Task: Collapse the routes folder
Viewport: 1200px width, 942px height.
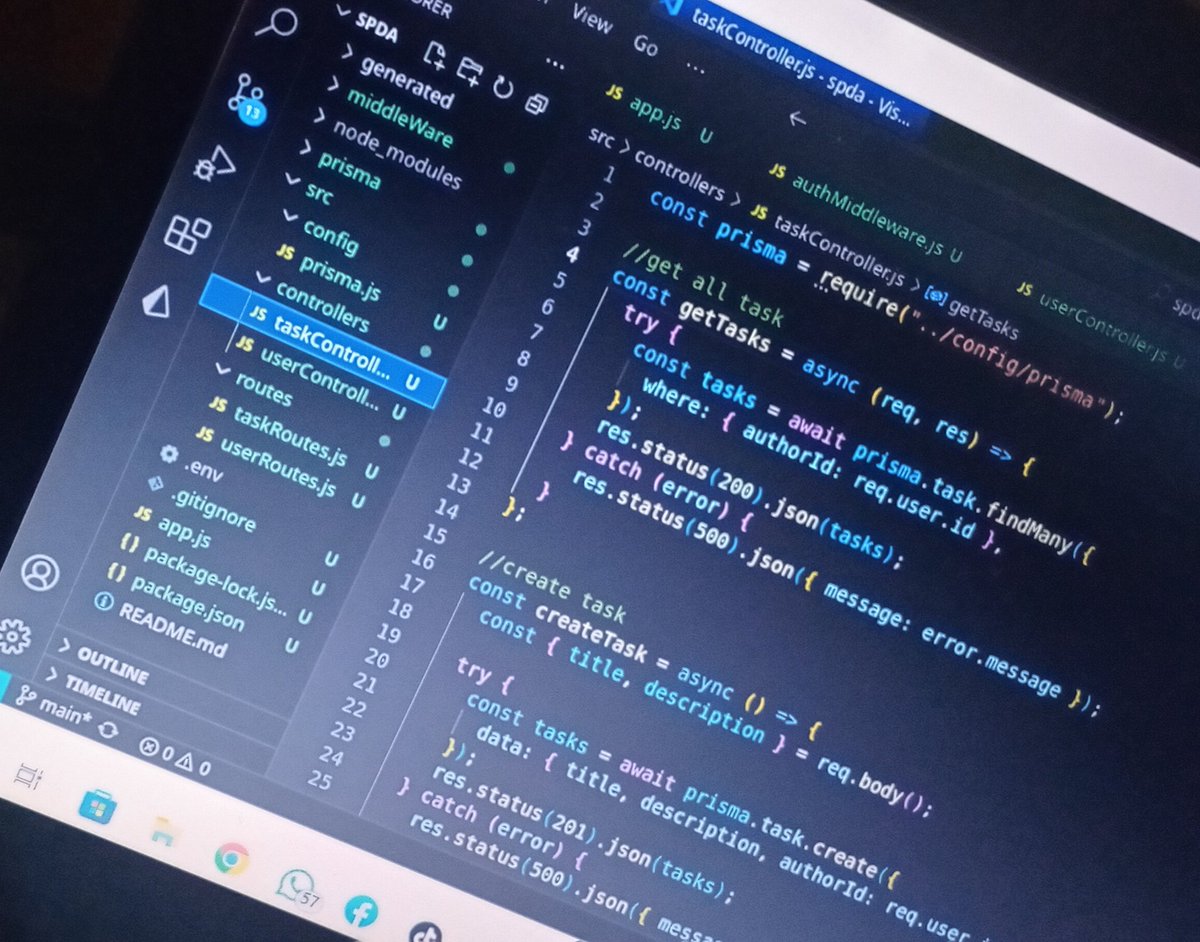Action: [253, 387]
